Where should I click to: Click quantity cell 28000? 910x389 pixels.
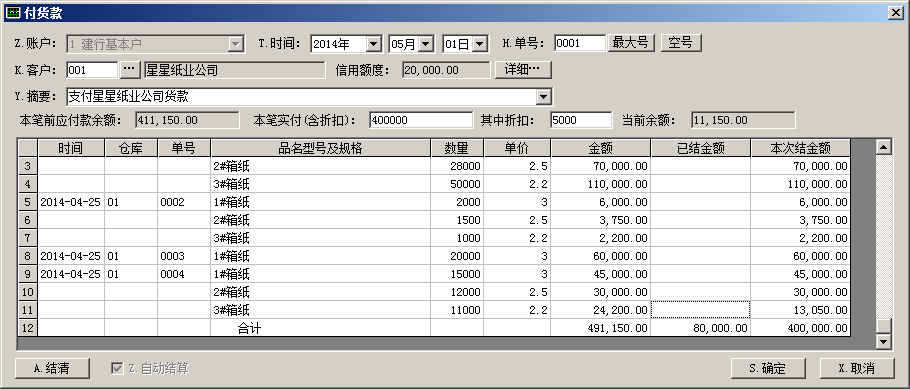pos(457,166)
